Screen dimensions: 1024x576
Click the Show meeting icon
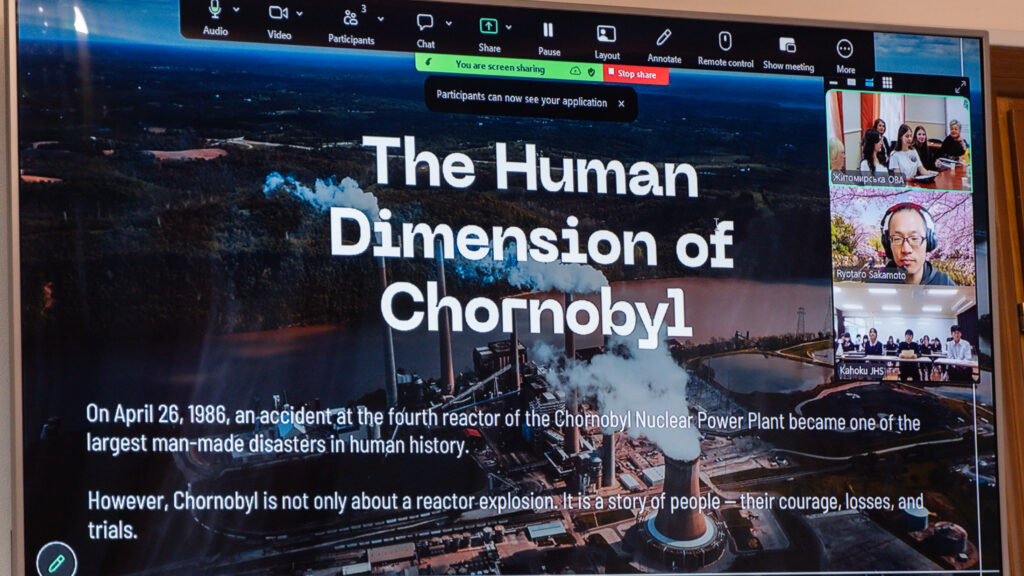coord(787,45)
